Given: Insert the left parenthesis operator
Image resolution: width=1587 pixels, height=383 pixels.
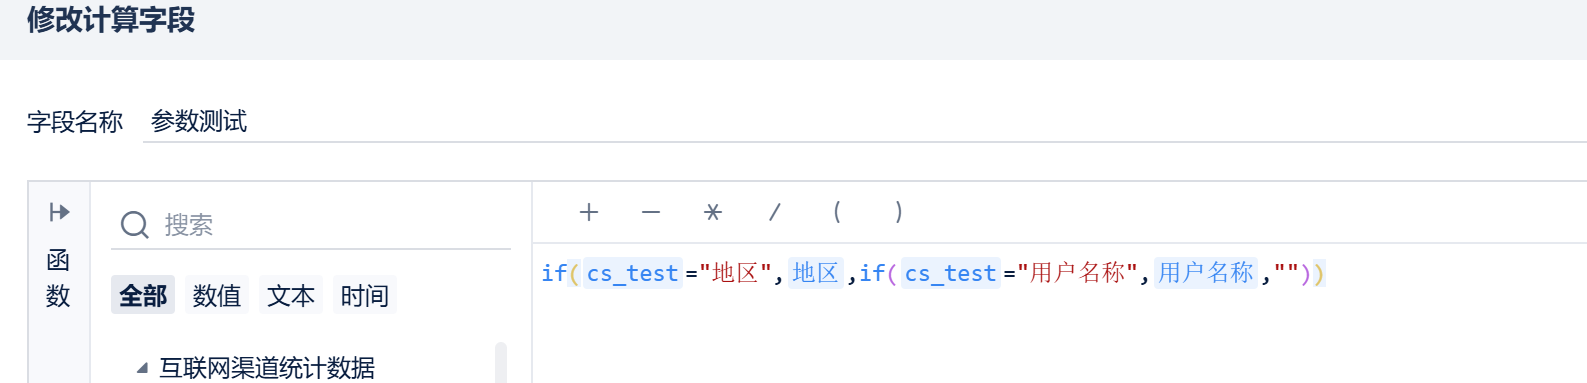Looking at the screenshot, I should 837,212.
